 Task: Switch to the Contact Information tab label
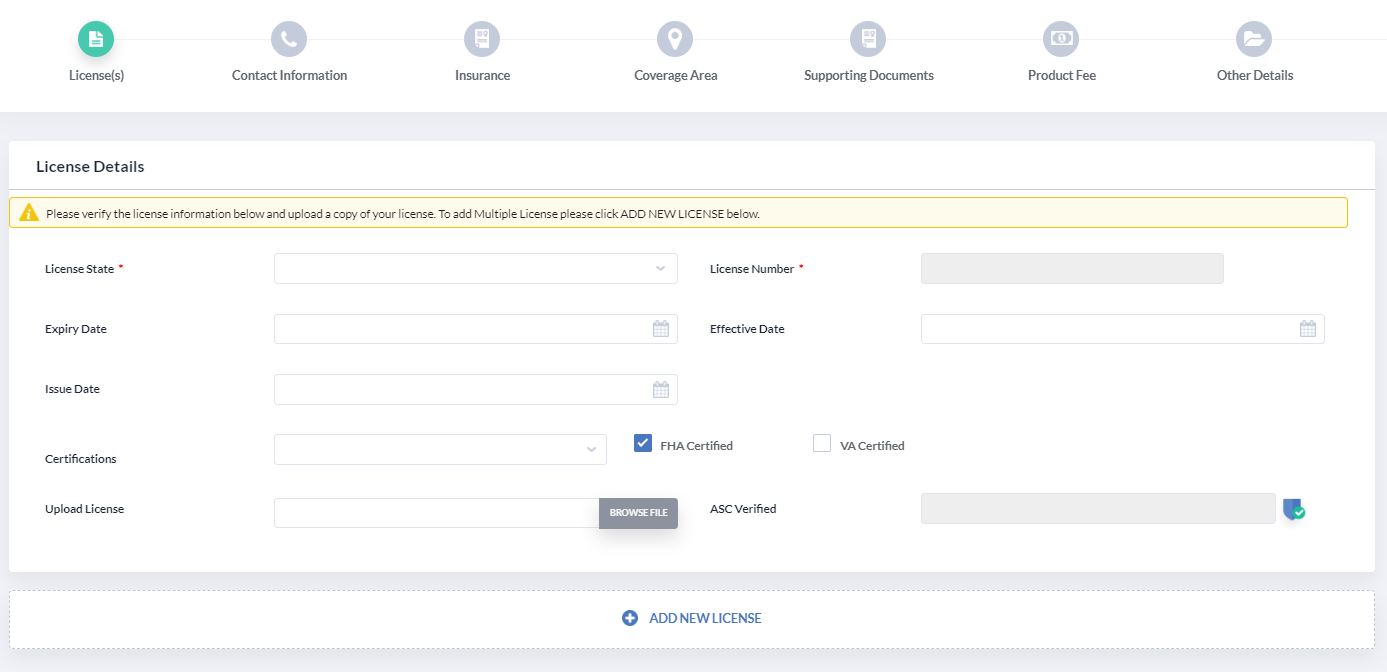tap(289, 75)
